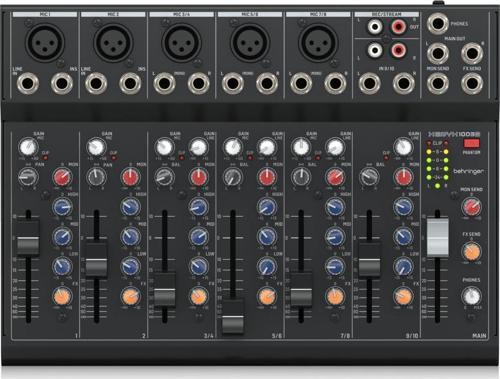Click the MAIN OUT right jack
Image resolution: width=500 pixels, height=379 pixels.
point(472,53)
